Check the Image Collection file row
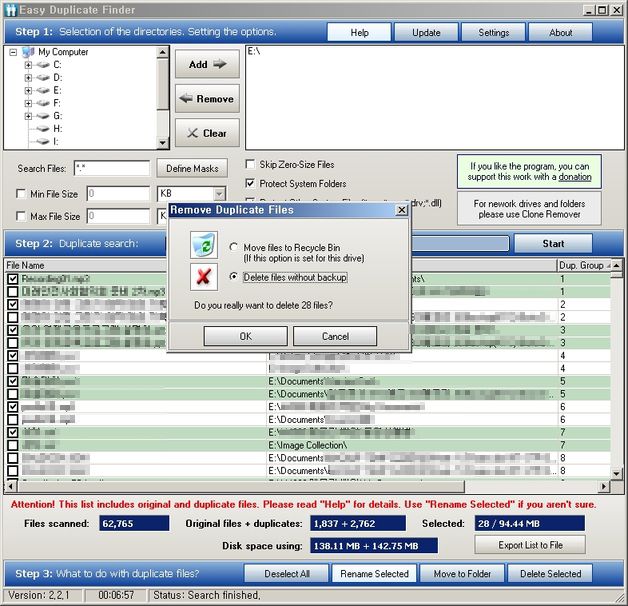628x606 pixels. click(13, 445)
